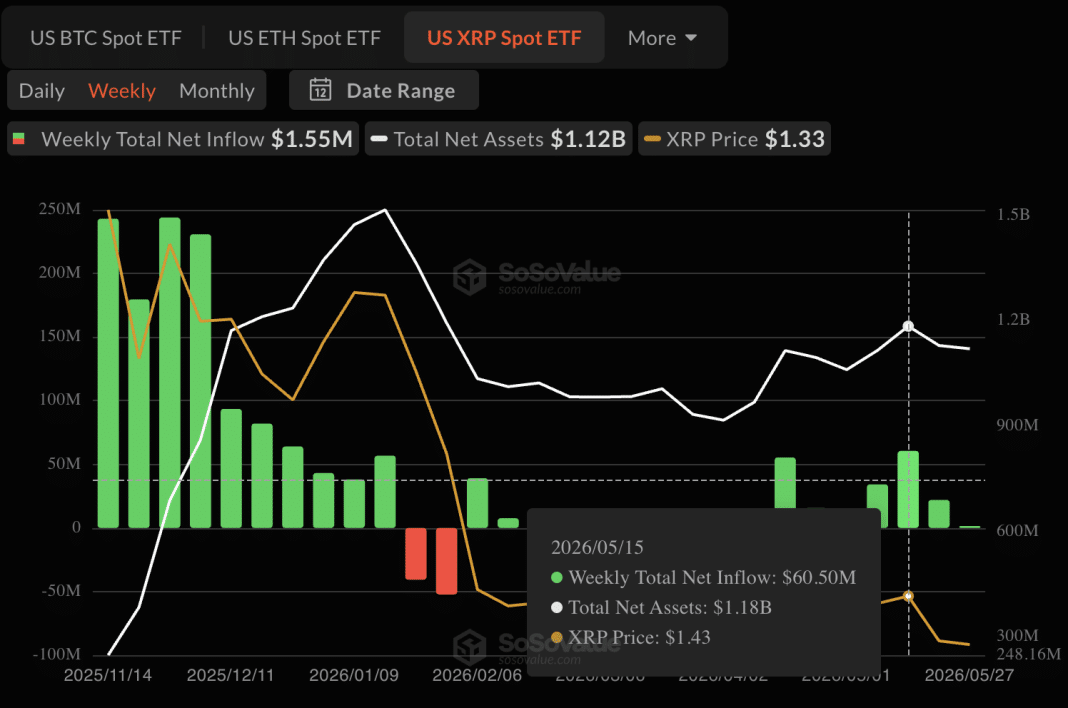Click the 2026/05/15 highlighted green bar
Screen dimensions: 1068x708
click(x=908, y=489)
